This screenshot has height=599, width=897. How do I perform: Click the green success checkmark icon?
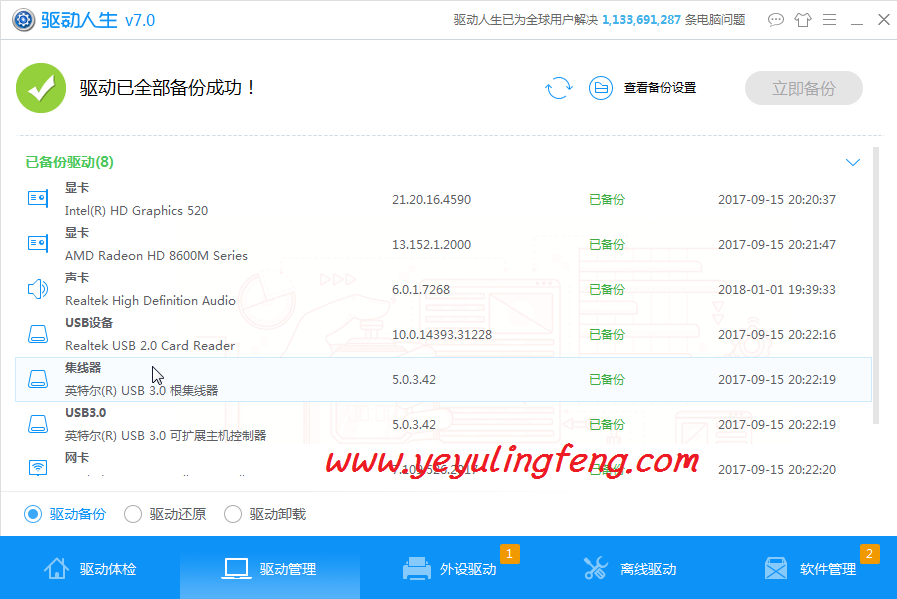41,88
